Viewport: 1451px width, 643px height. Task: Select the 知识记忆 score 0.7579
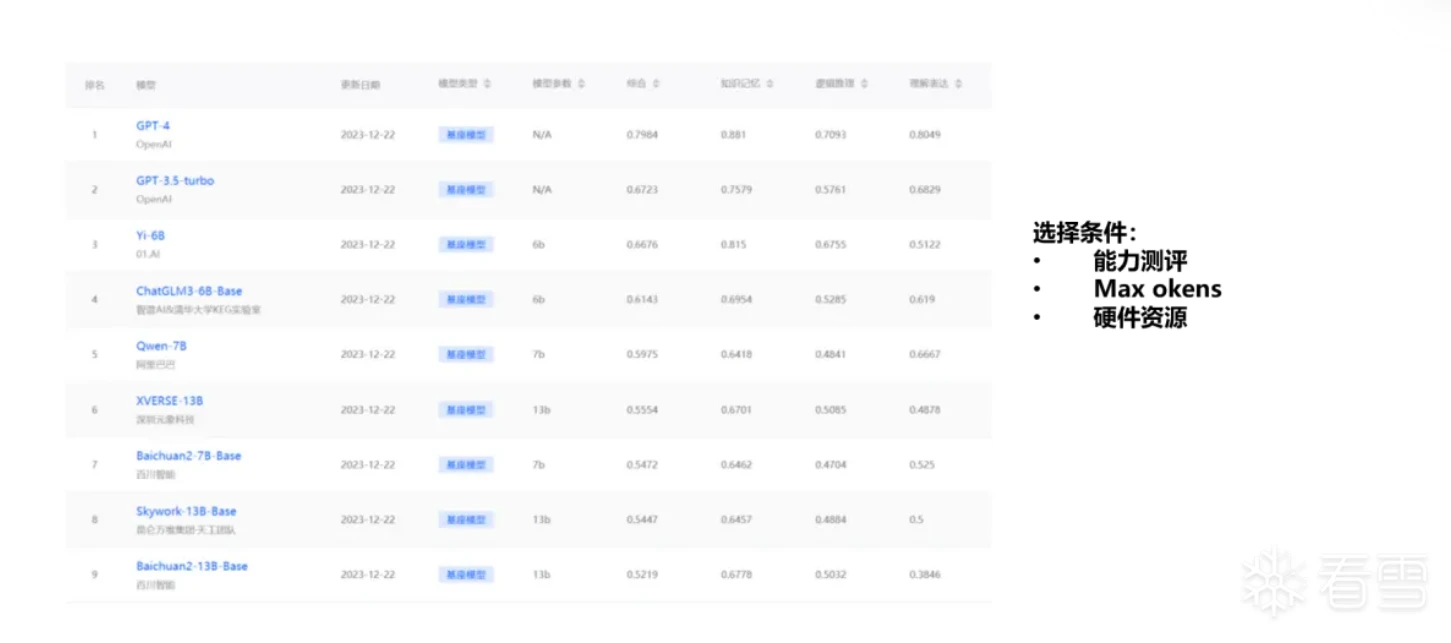[x=736, y=189]
